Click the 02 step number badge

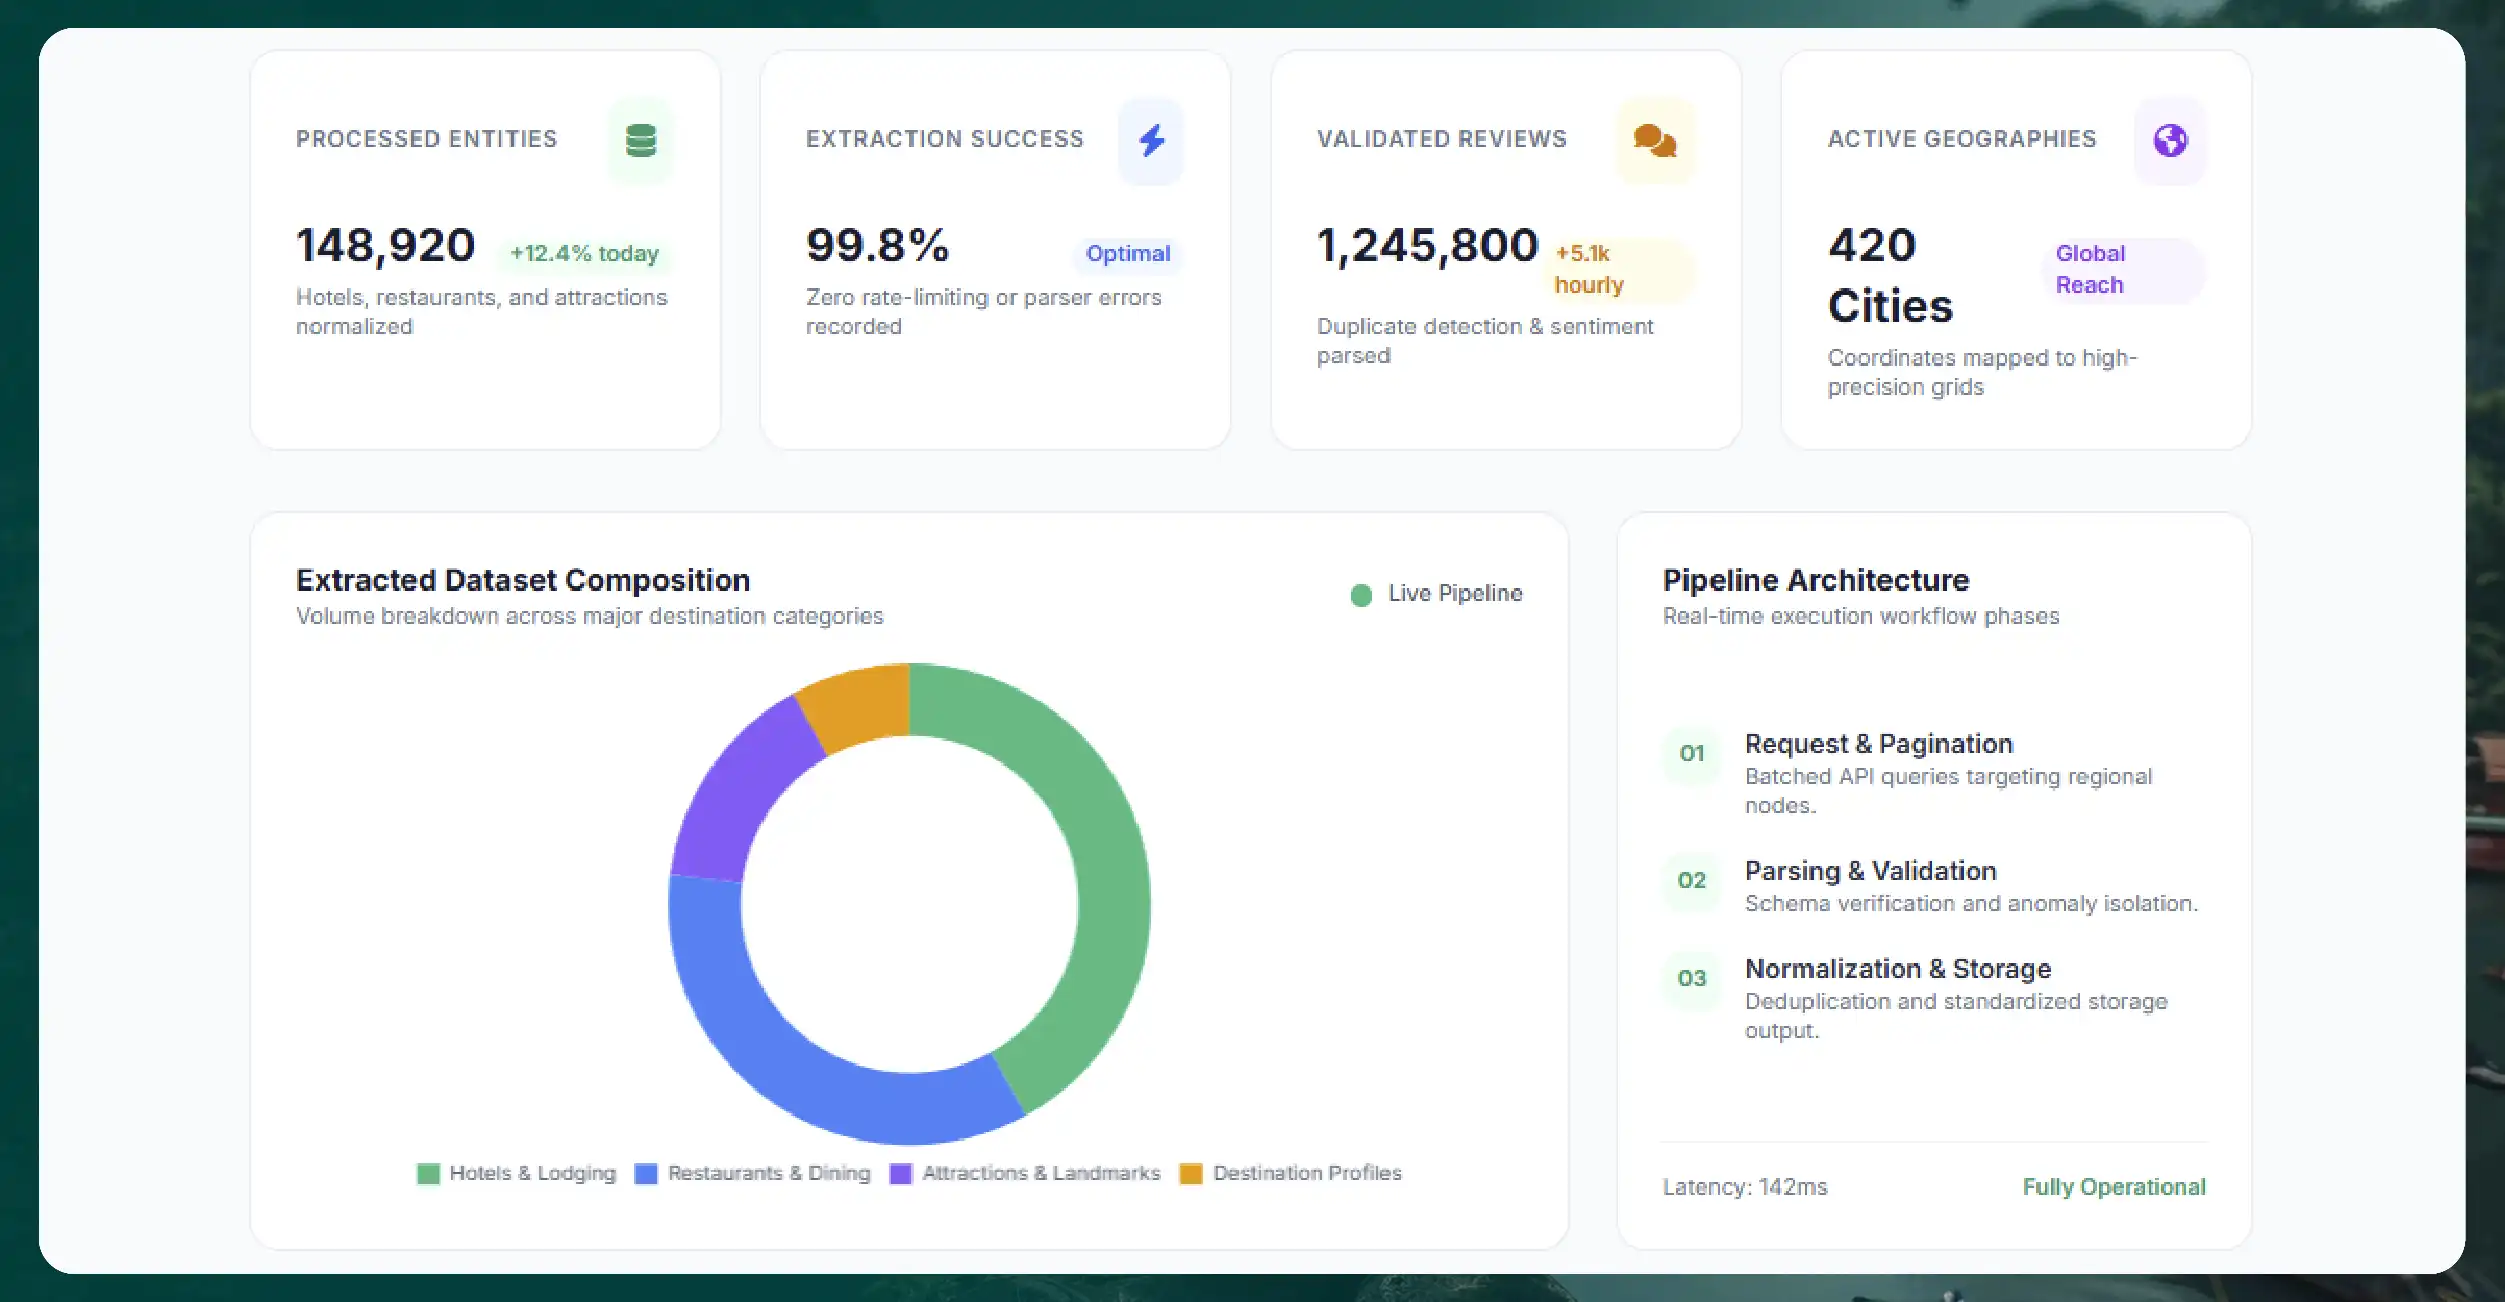(1692, 881)
